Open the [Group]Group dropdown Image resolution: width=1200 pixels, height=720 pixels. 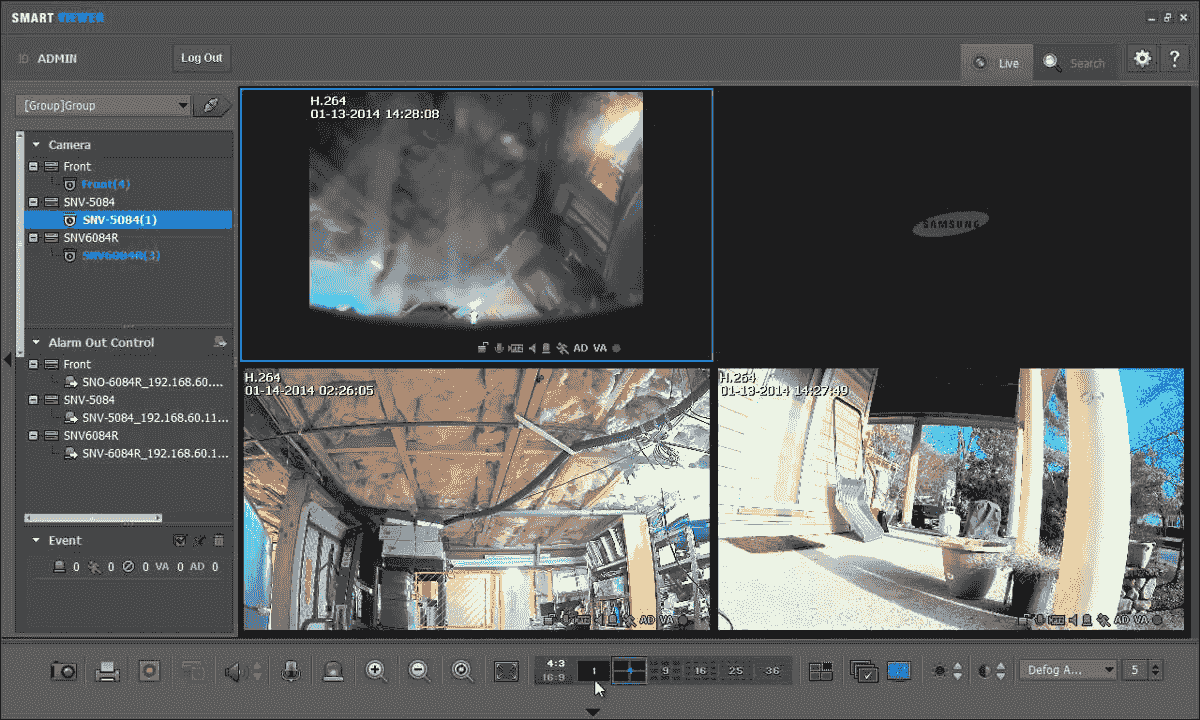coord(101,105)
